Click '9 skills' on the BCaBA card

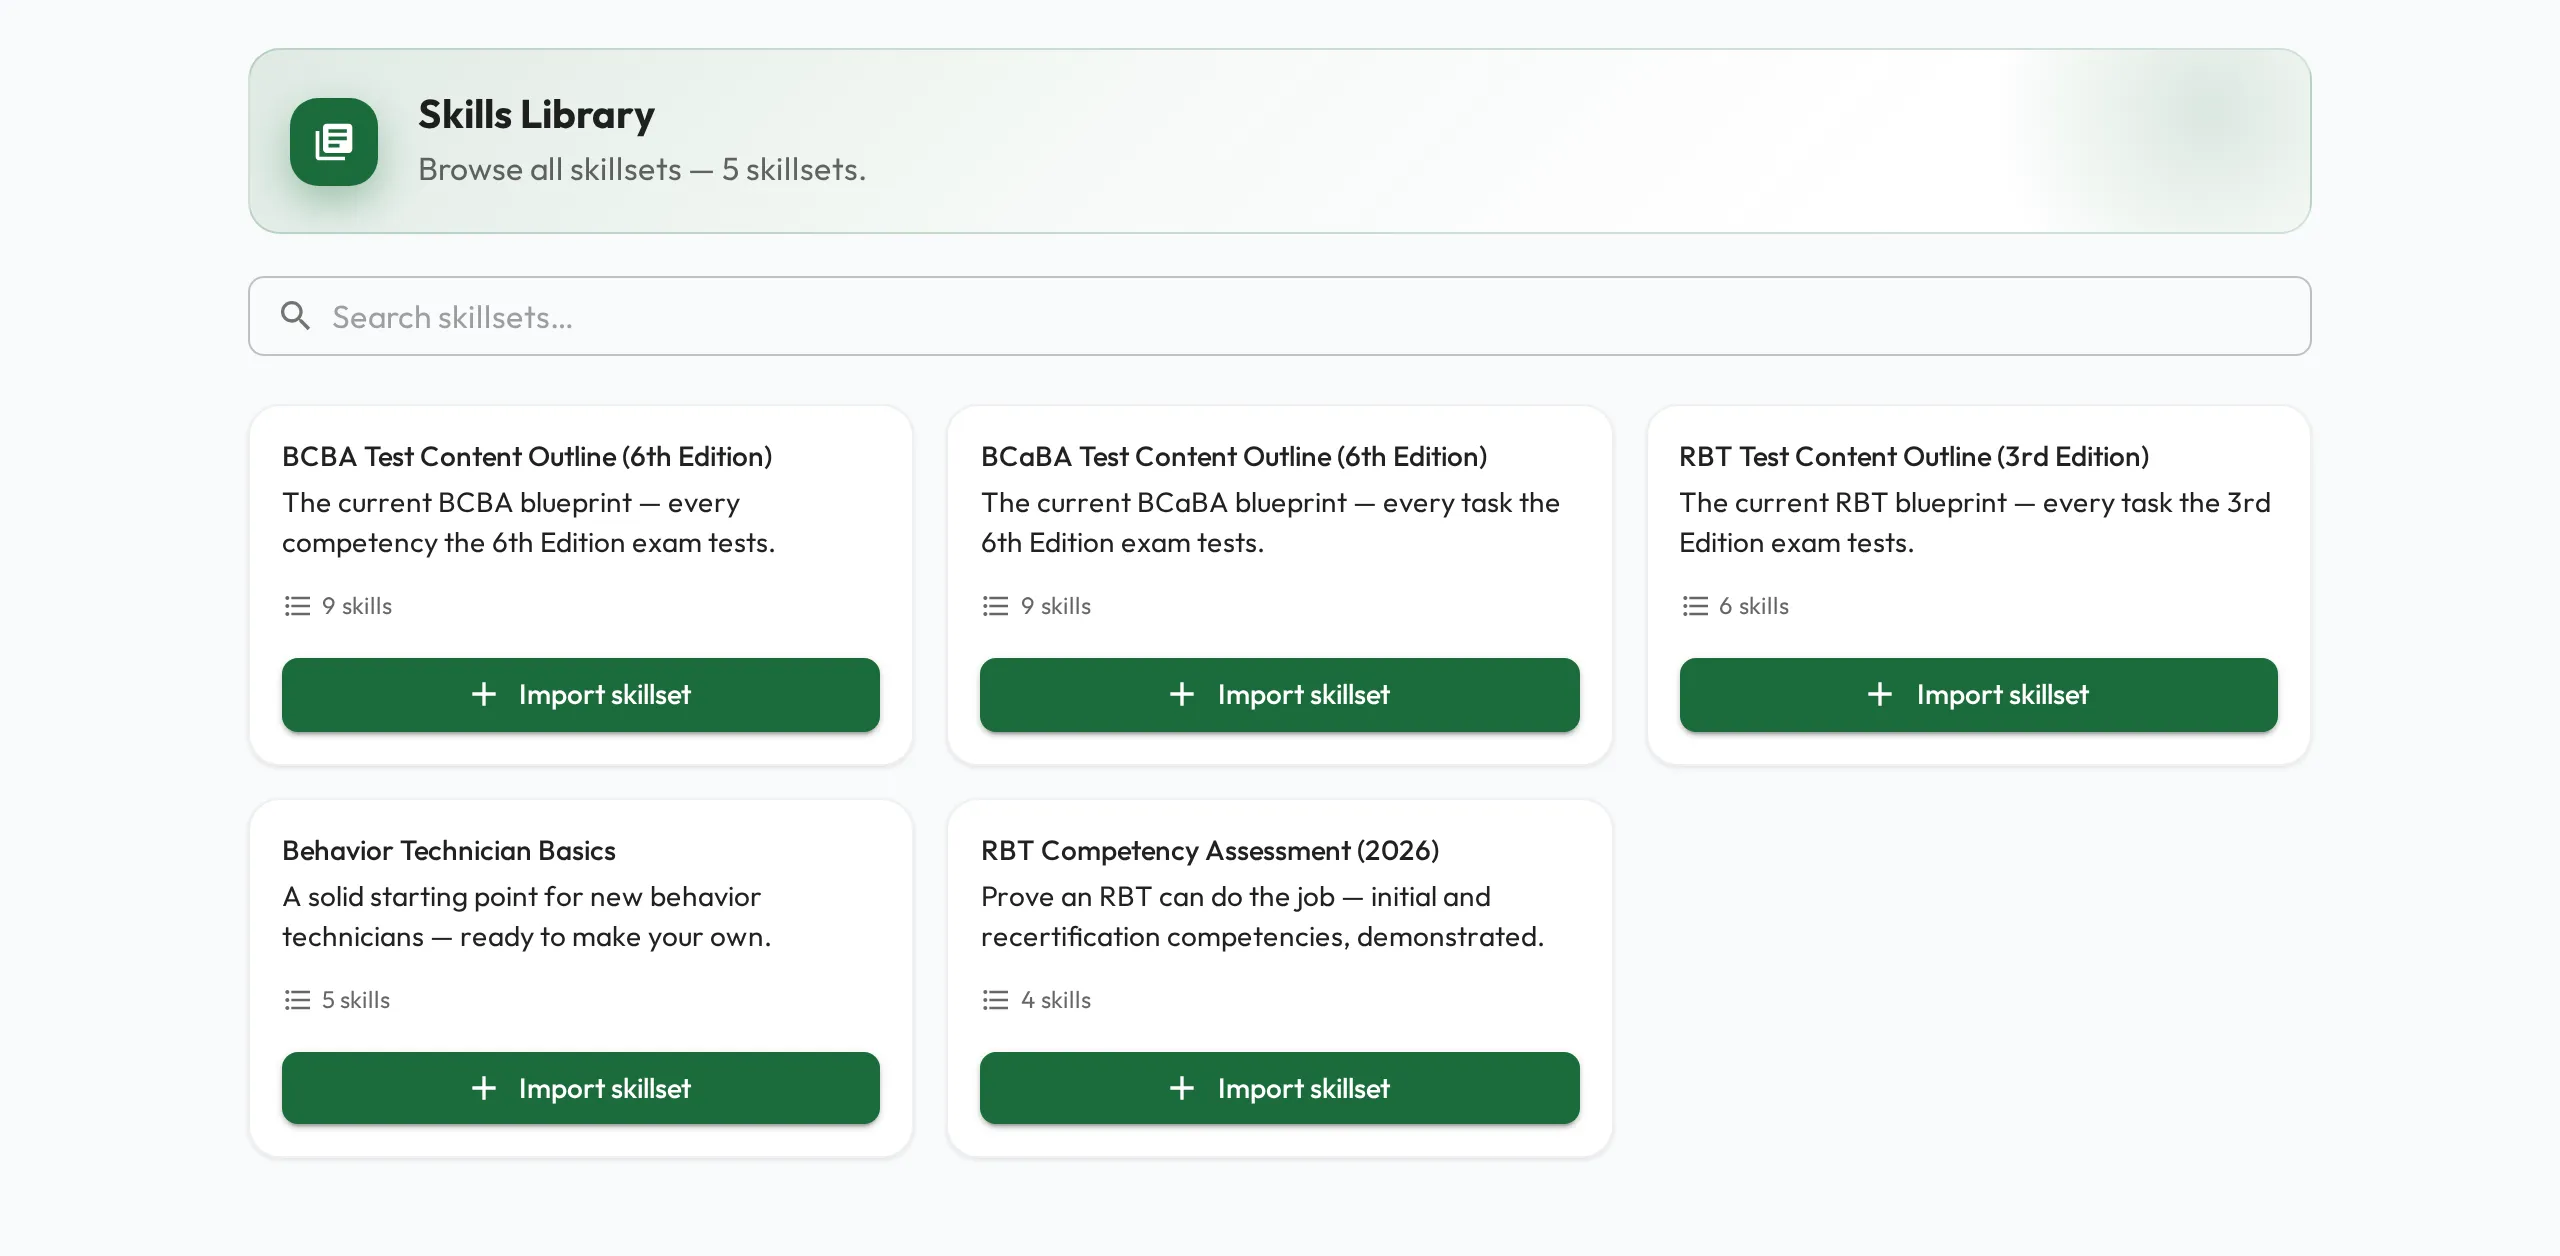[x=1056, y=606]
